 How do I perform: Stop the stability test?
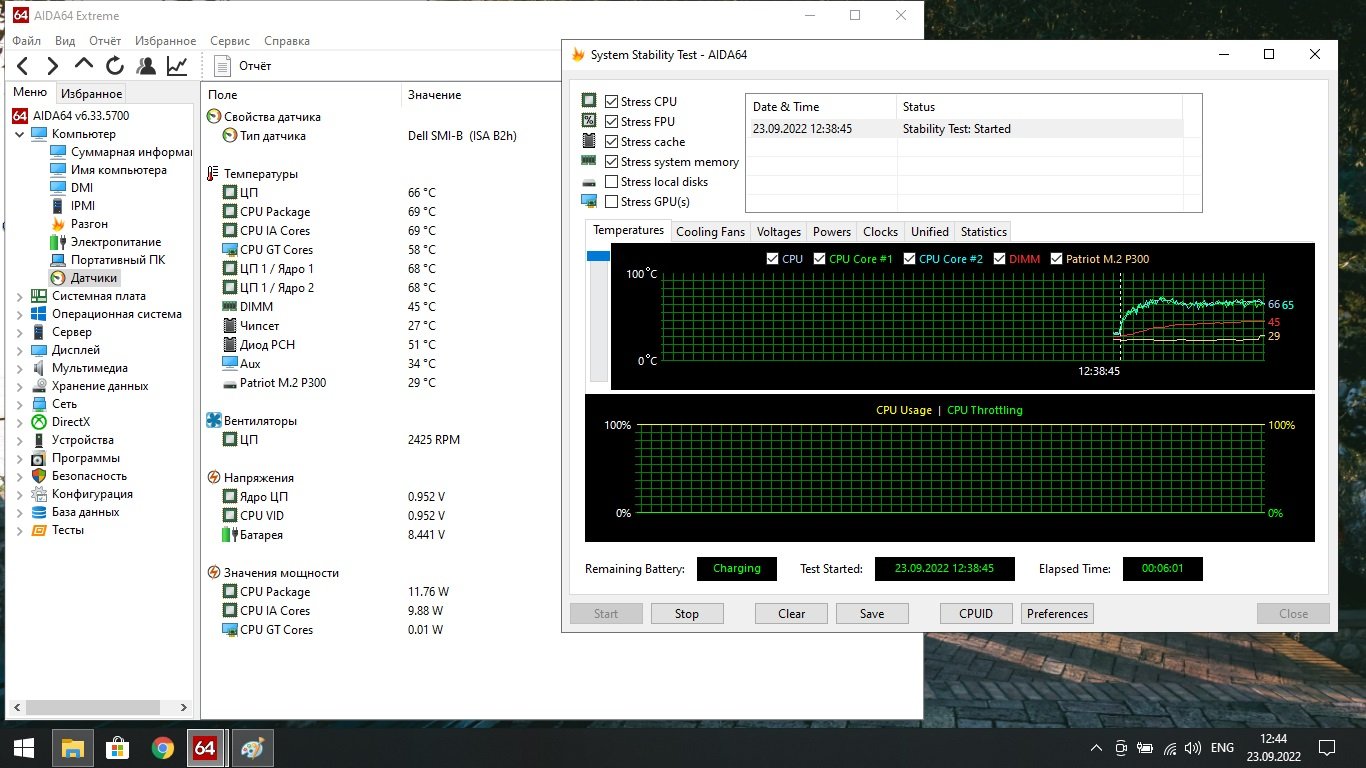pos(687,614)
